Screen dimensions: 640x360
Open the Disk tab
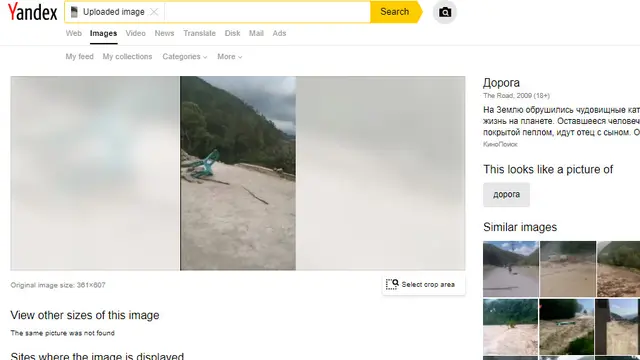232,33
